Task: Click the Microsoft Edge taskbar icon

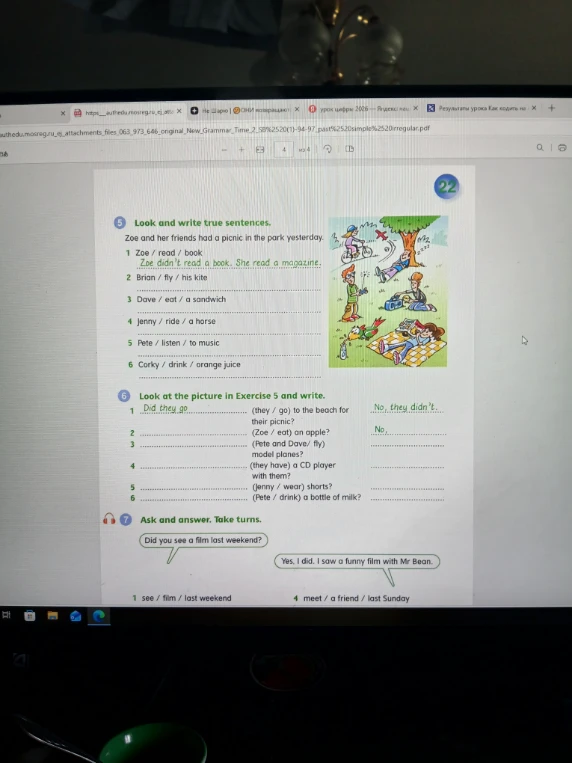Action: click(99, 616)
